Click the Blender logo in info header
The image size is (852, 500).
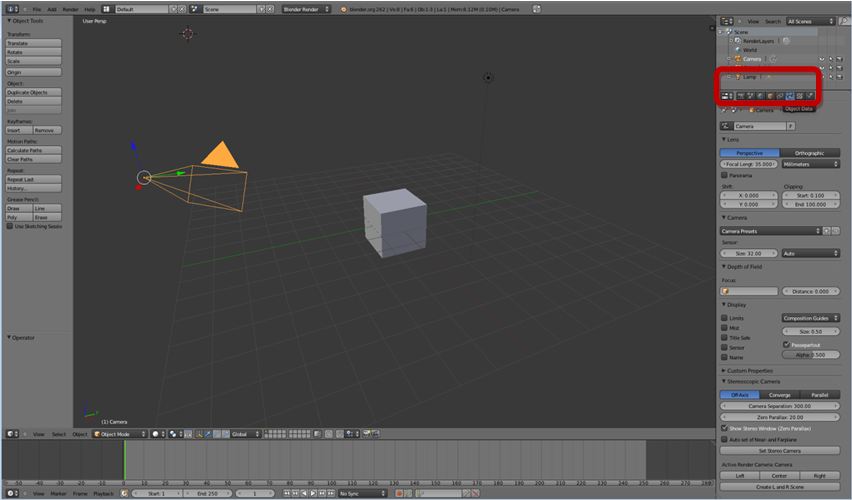point(343,9)
